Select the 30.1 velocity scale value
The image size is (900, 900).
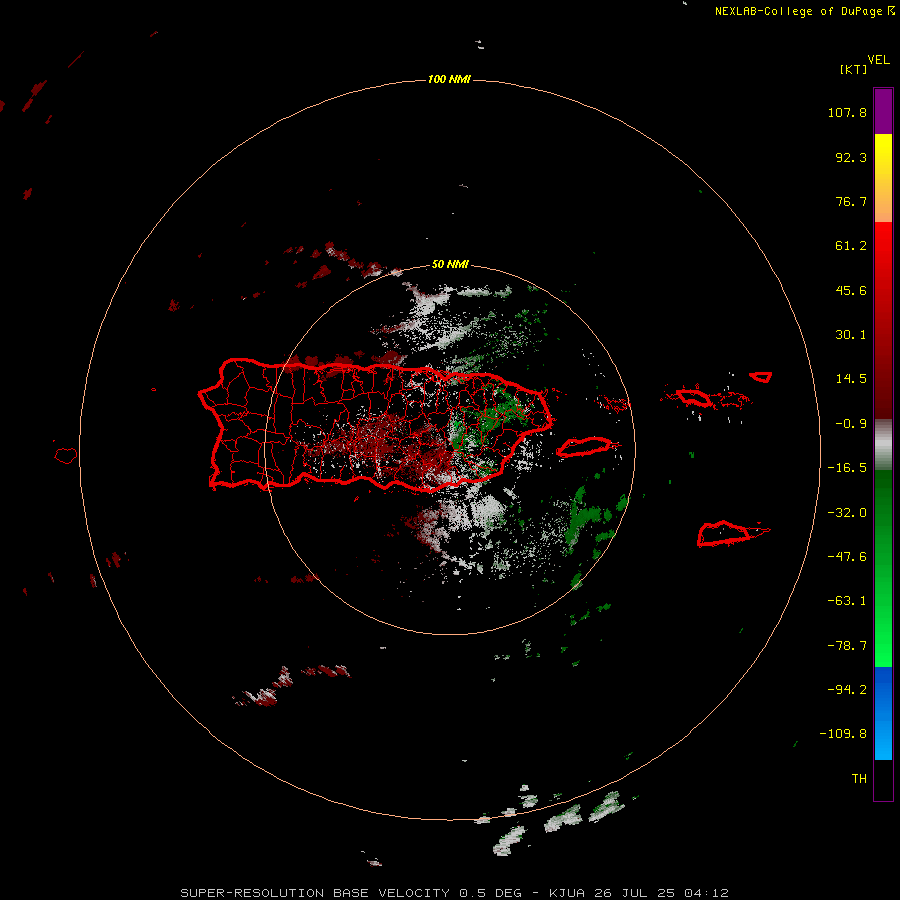851,335
